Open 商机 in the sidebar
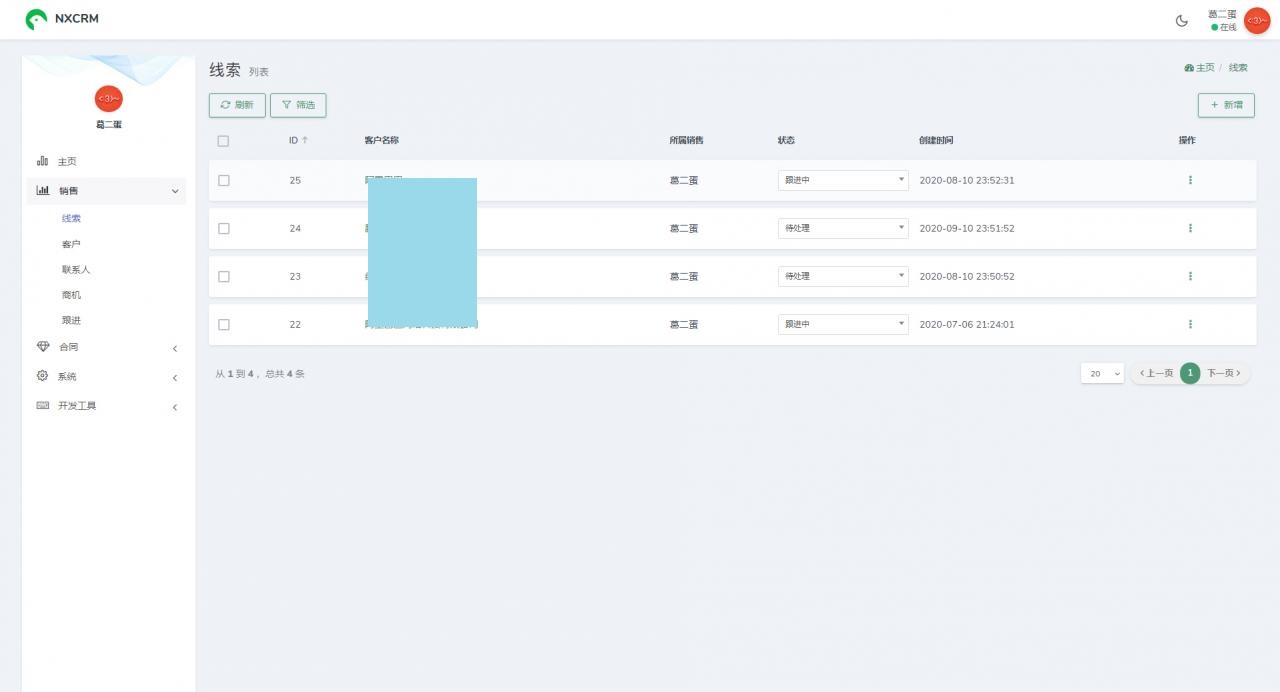The width and height of the screenshot is (1280, 692). (x=71, y=295)
